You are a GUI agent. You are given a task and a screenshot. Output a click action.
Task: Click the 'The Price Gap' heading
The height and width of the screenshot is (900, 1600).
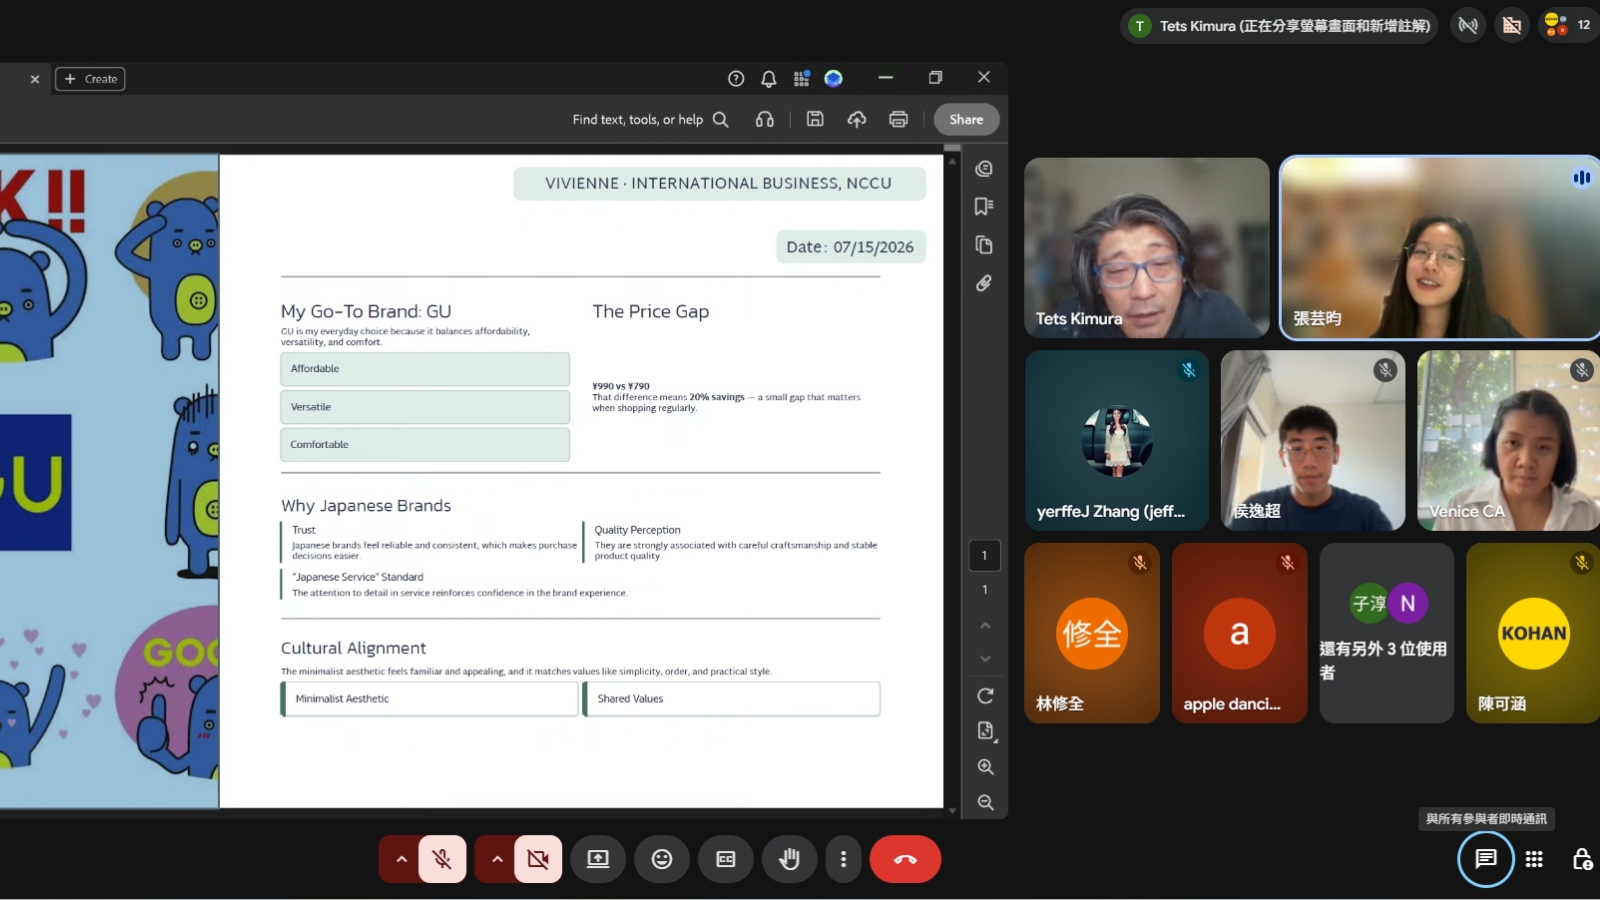click(651, 311)
